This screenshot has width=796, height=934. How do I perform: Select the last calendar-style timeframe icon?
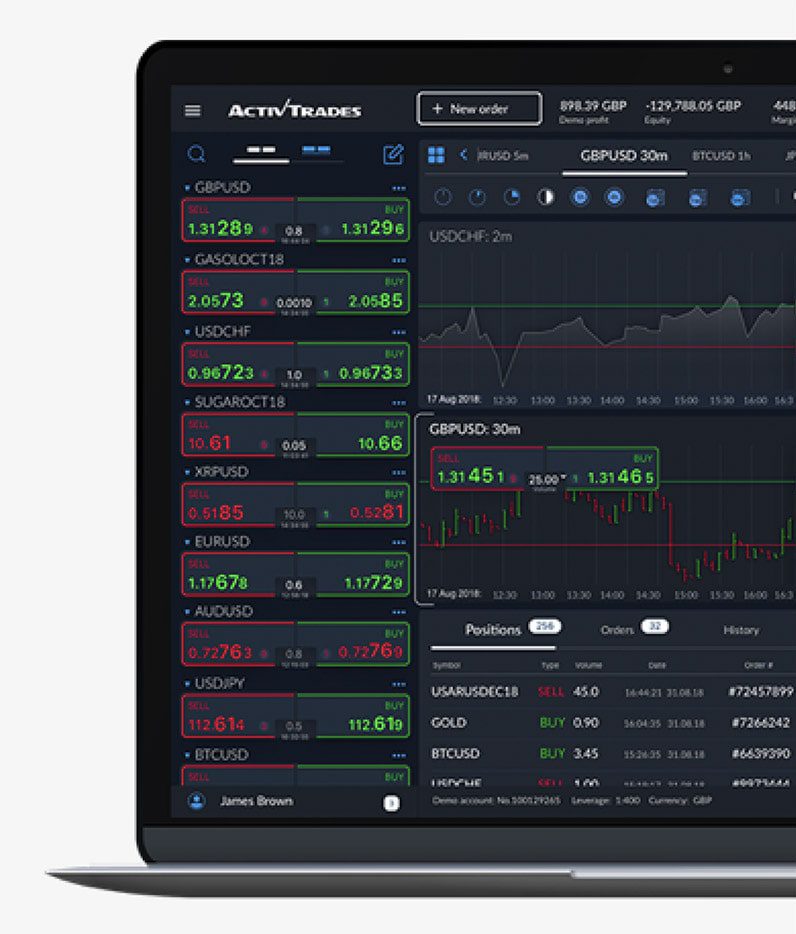(740, 198)
